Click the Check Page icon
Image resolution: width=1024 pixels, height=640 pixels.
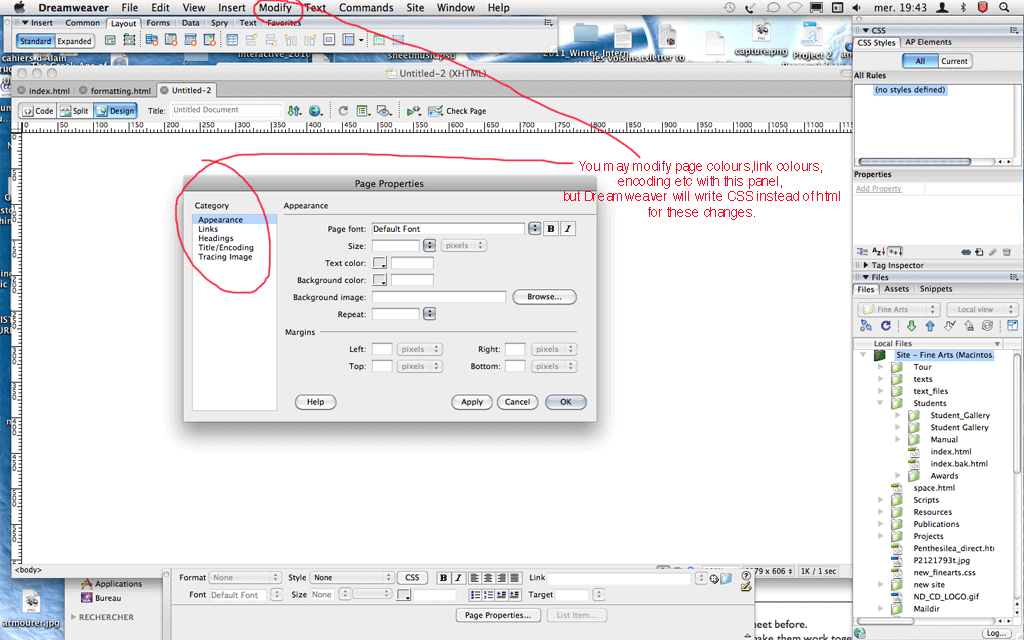point(435,111)
